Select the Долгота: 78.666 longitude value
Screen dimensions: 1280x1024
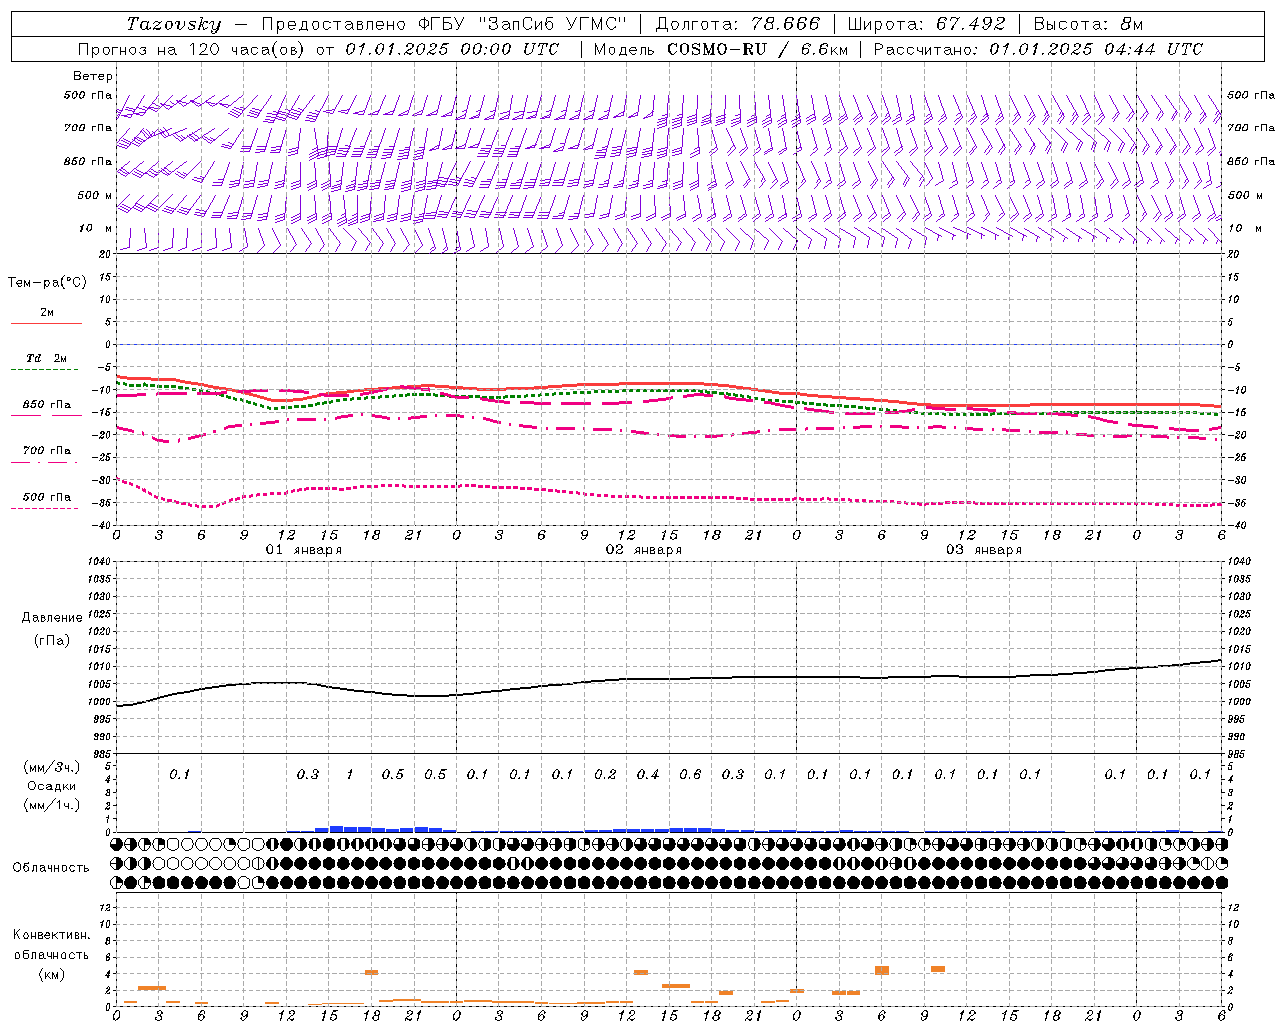tap(737, 24)
